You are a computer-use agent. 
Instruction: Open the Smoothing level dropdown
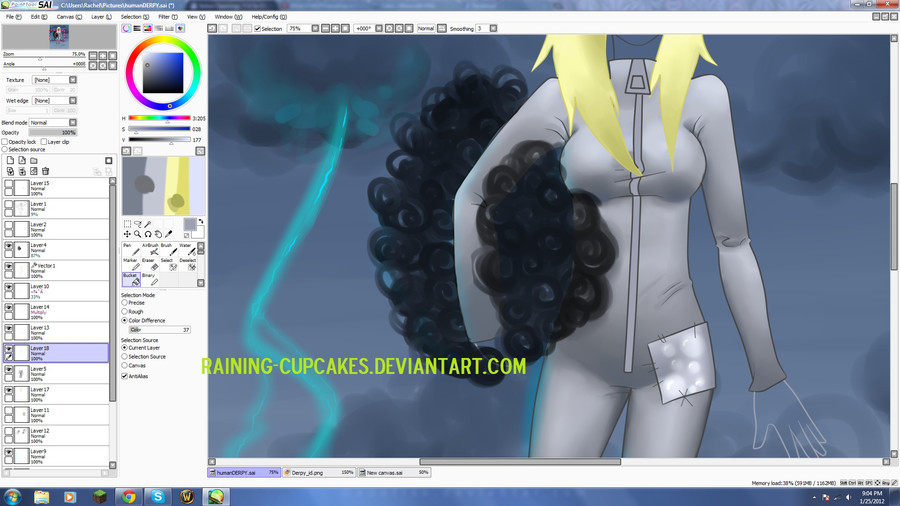coord(493,28)
